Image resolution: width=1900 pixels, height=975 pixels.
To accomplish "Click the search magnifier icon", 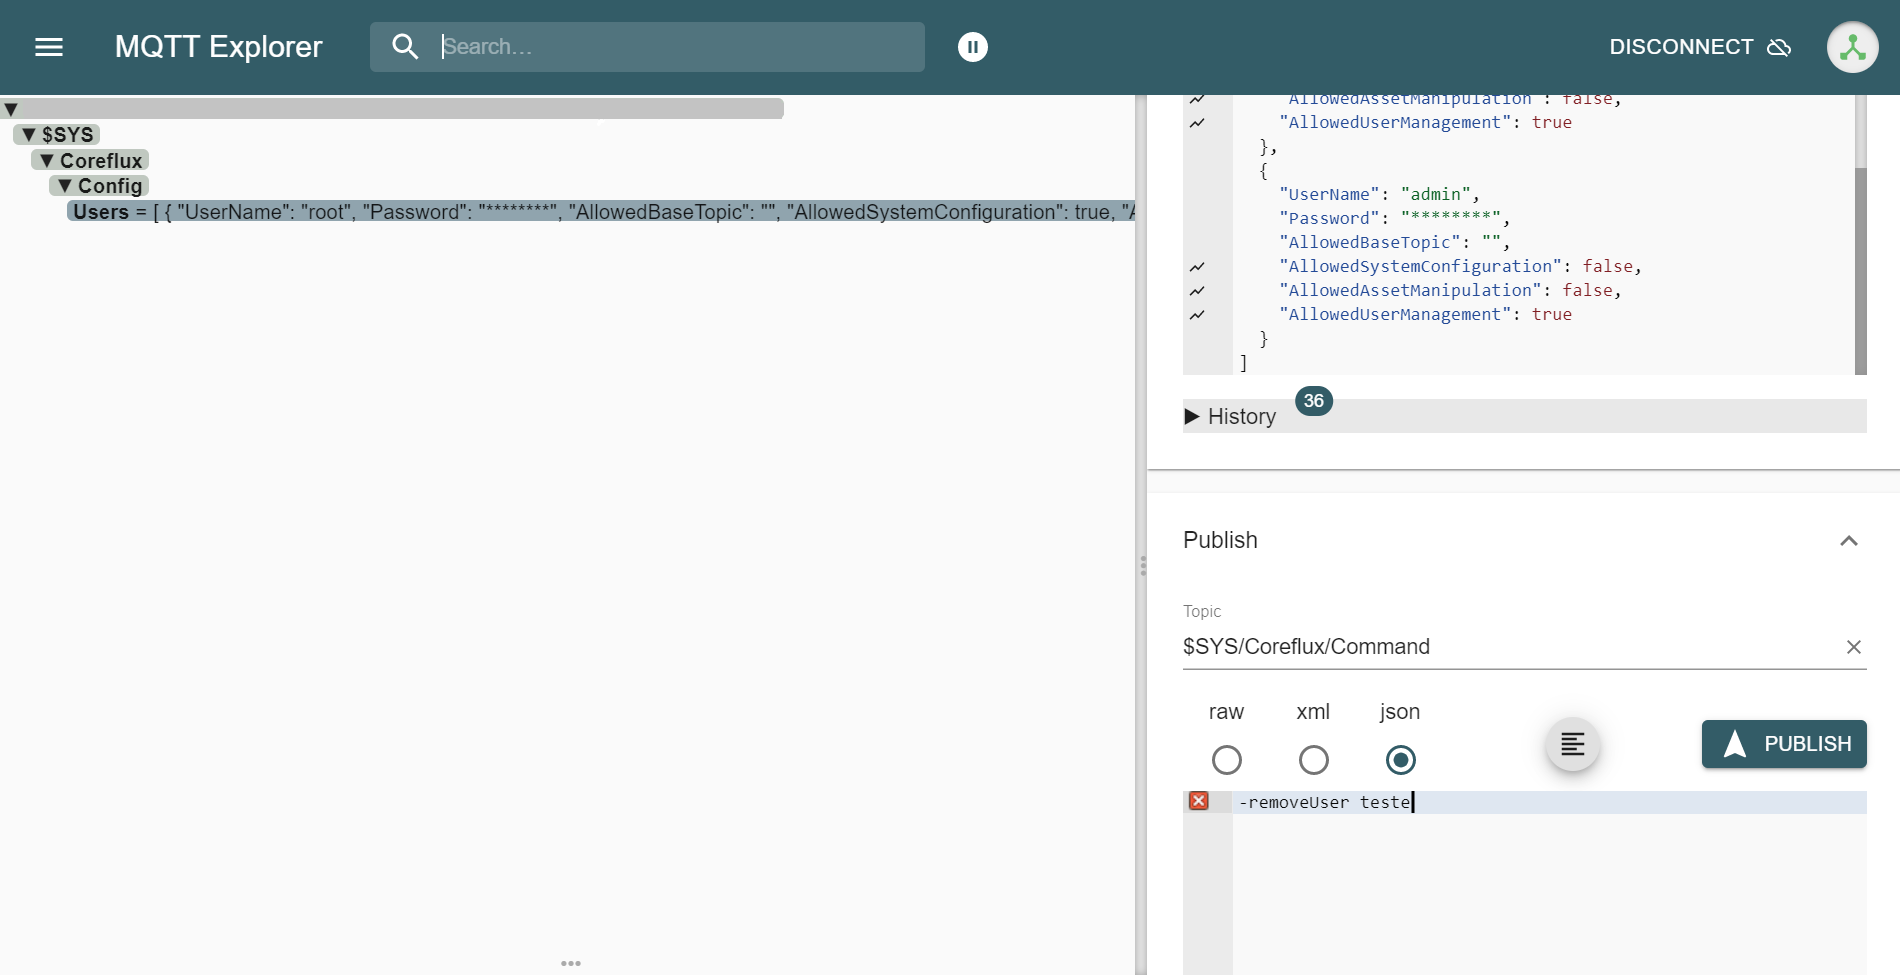I will tap(406, 46).
